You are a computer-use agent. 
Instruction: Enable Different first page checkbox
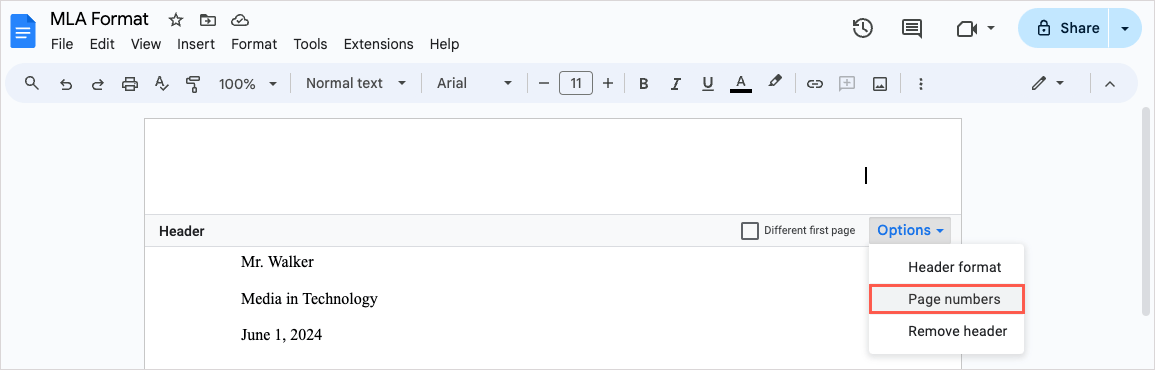[x=750, y=231]
